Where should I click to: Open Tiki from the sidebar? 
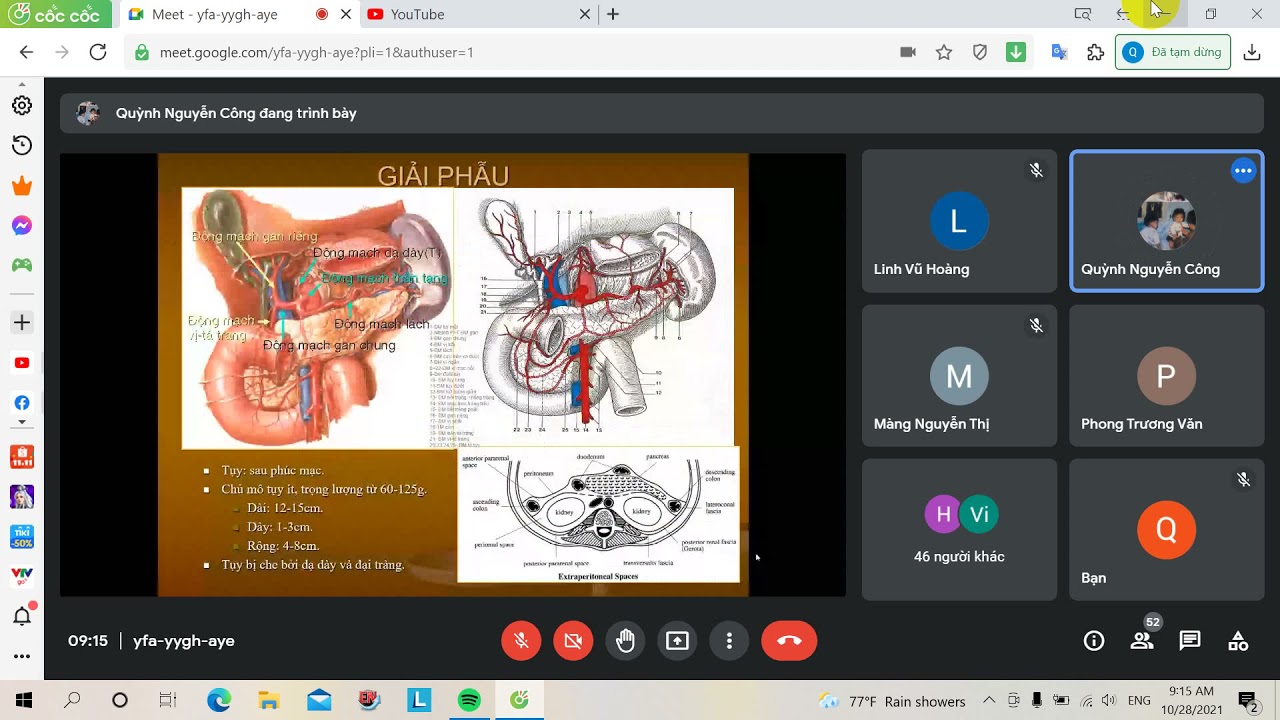point(22,537)
